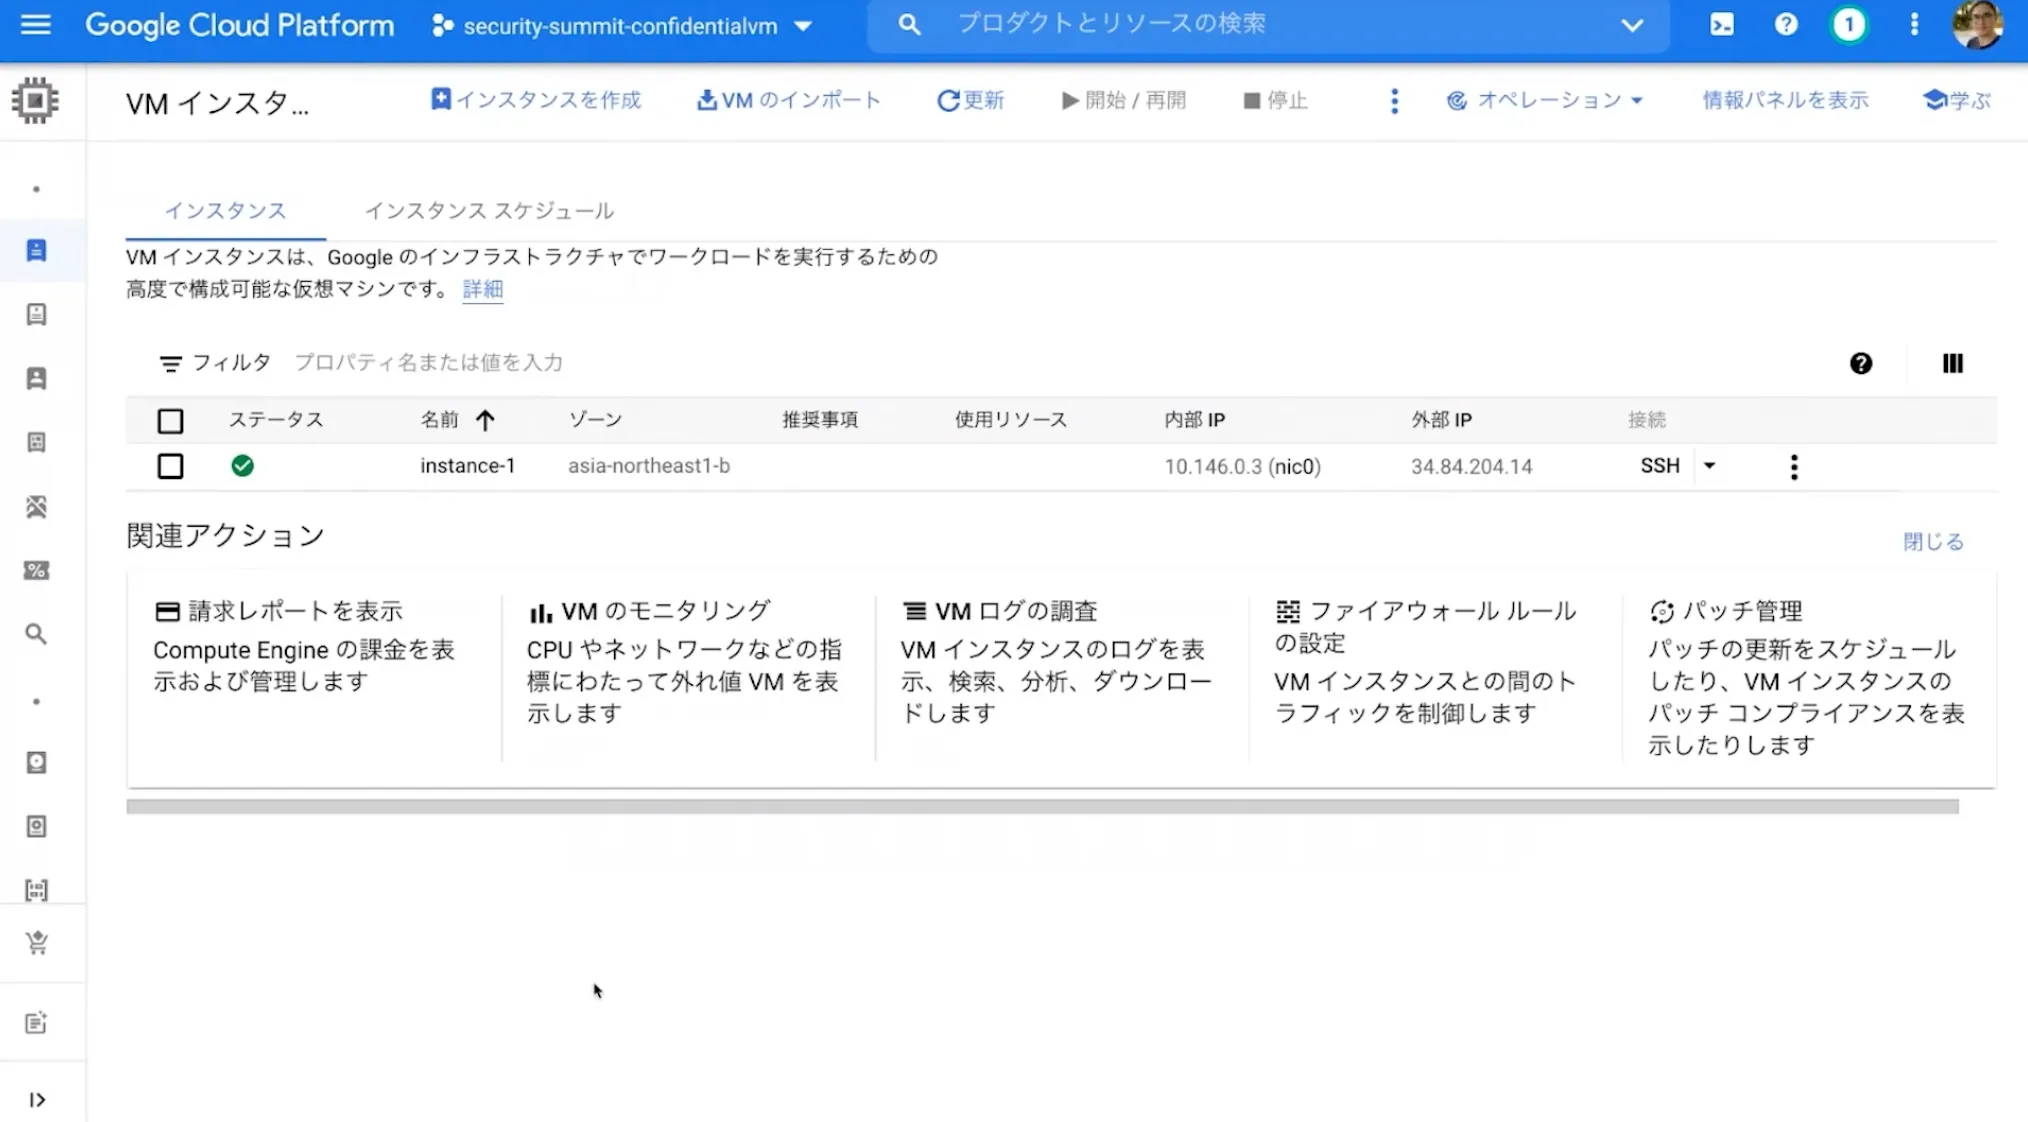Open パッチ管理 card
2028x1122 pixels.
pos(1809,680)
